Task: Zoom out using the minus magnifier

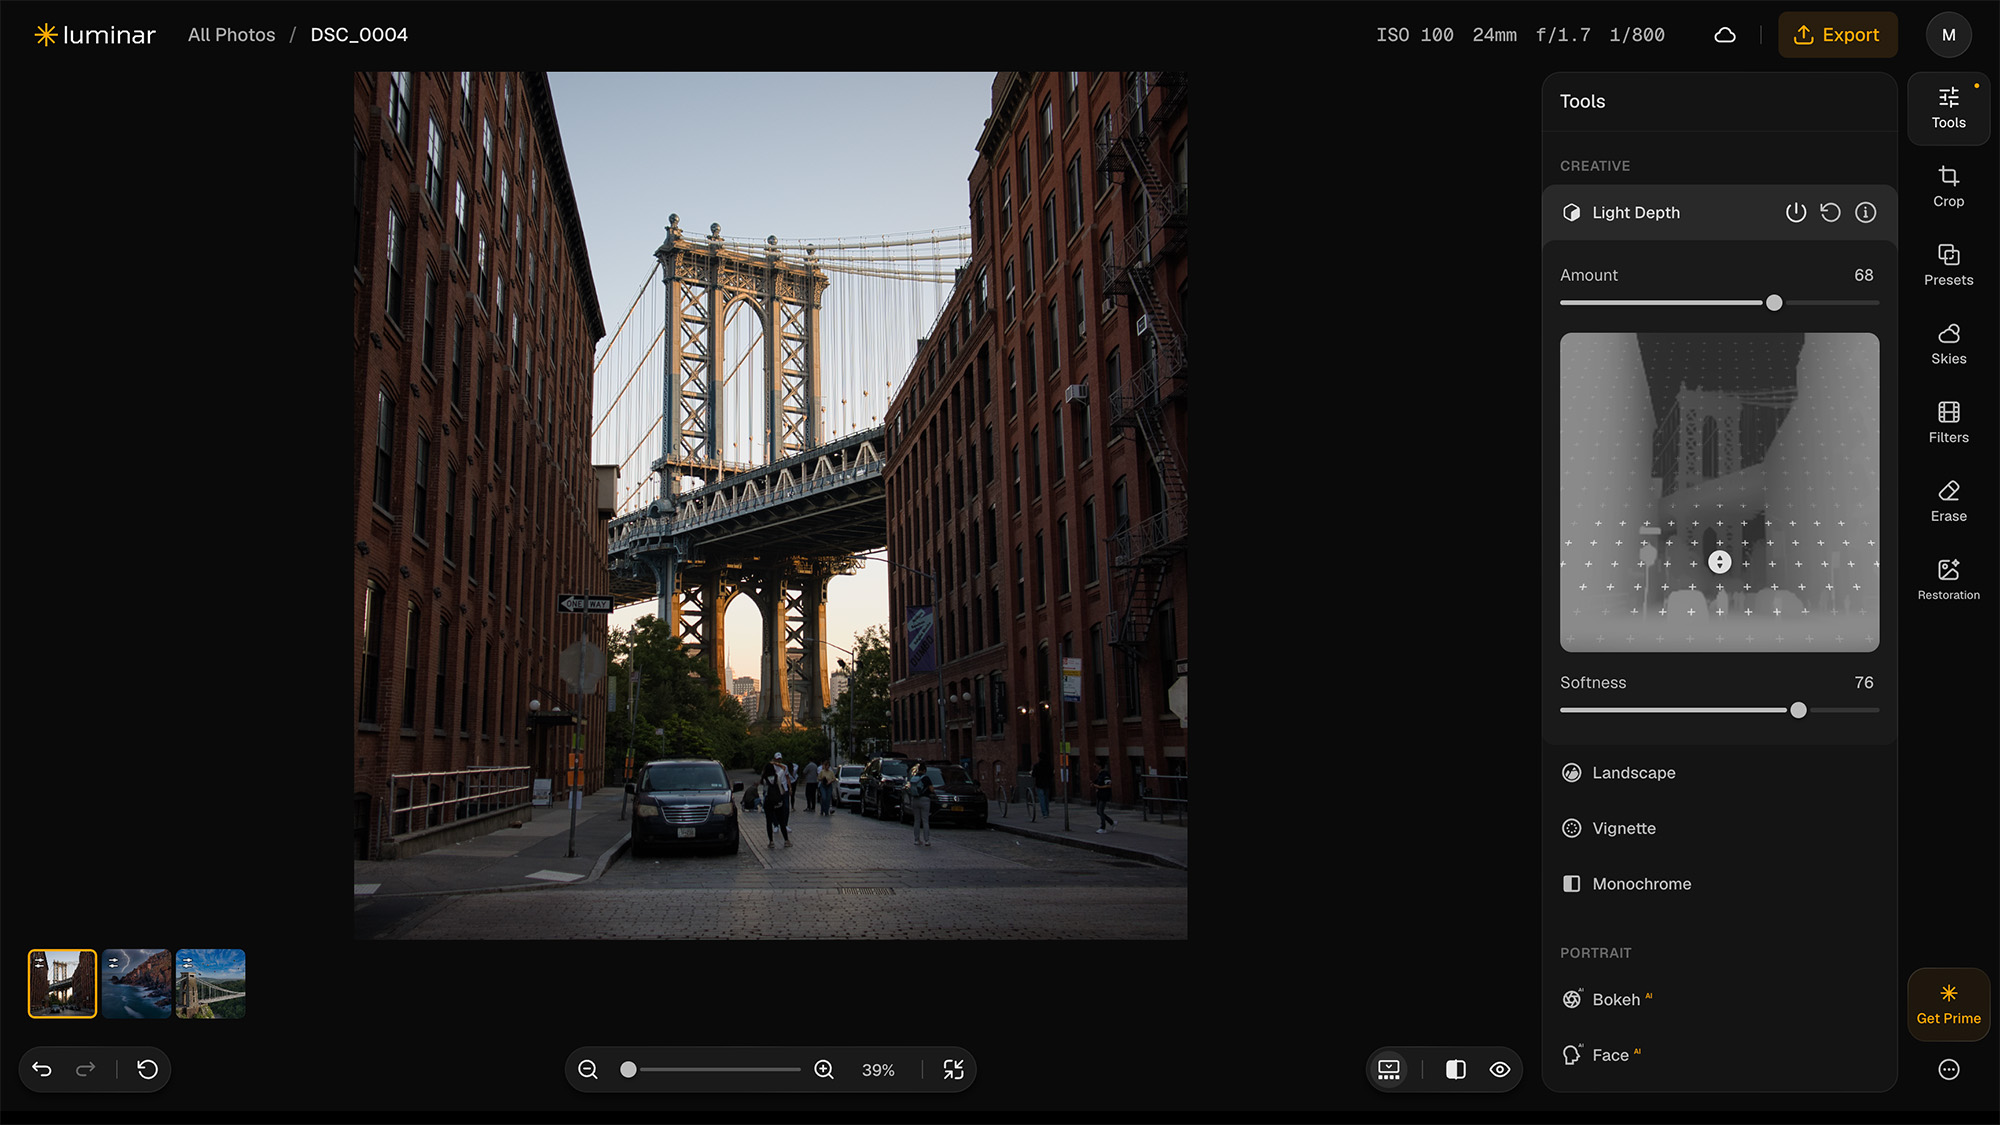Action: (x=588, y=1069)
